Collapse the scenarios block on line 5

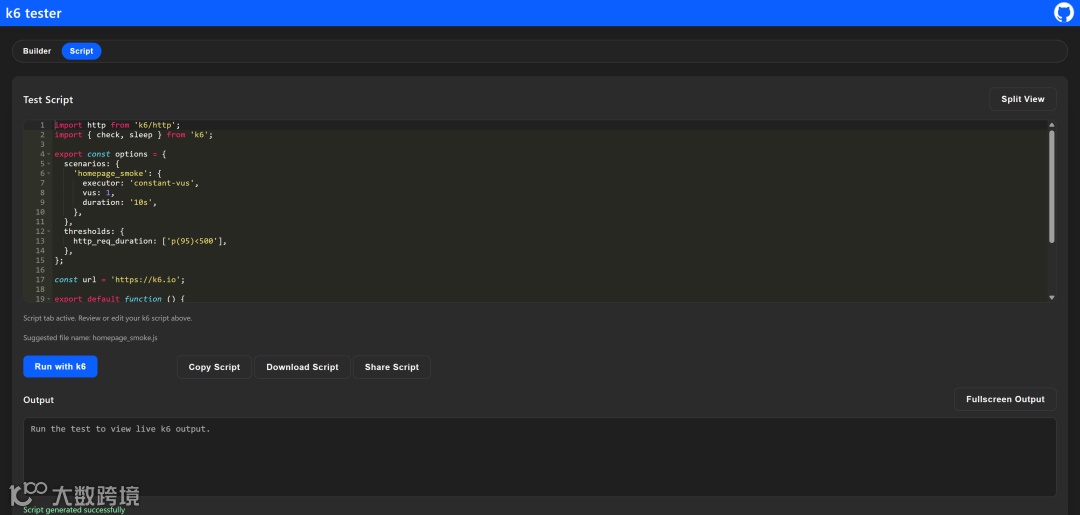[x=48, y=164]
